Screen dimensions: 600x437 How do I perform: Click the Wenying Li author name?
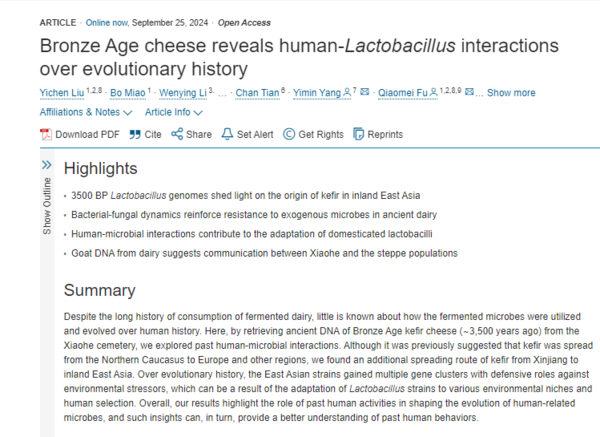[182, 93]
